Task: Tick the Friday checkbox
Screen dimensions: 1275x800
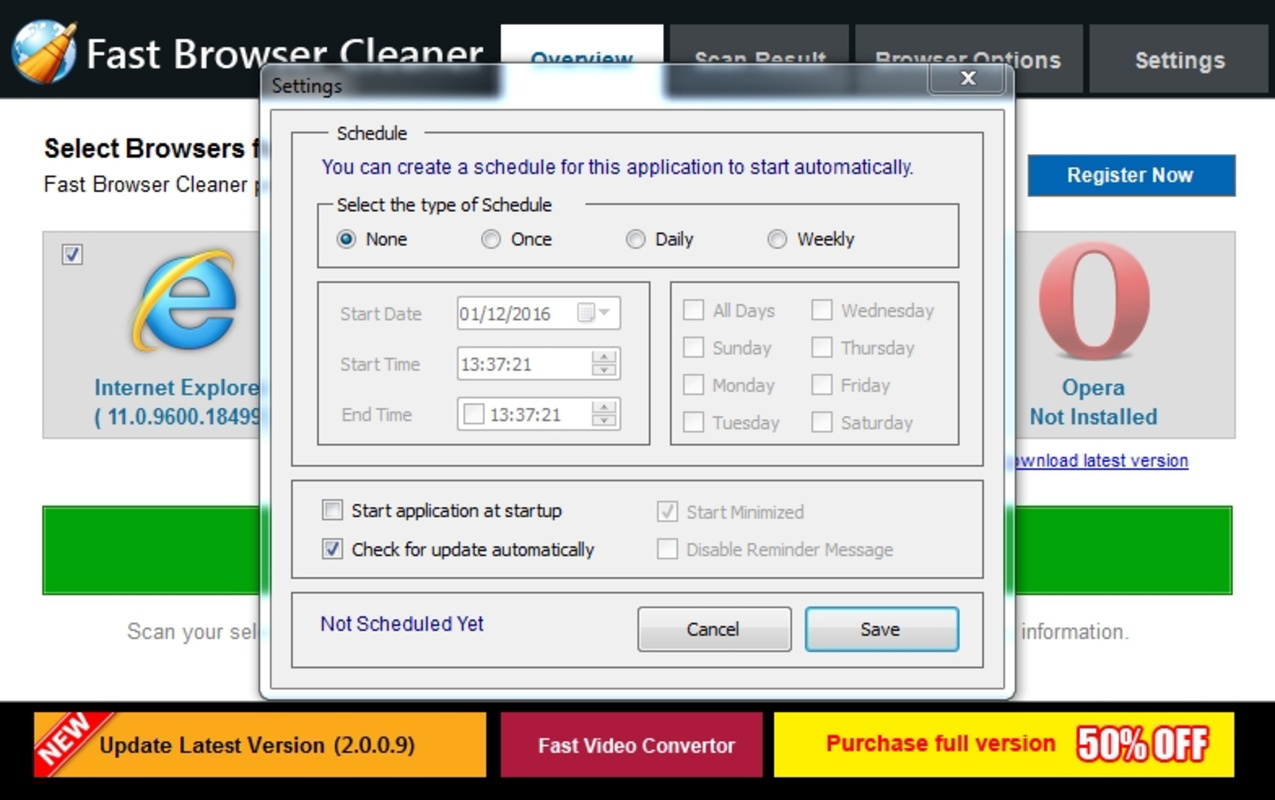Action: click(x=822, y=385)
